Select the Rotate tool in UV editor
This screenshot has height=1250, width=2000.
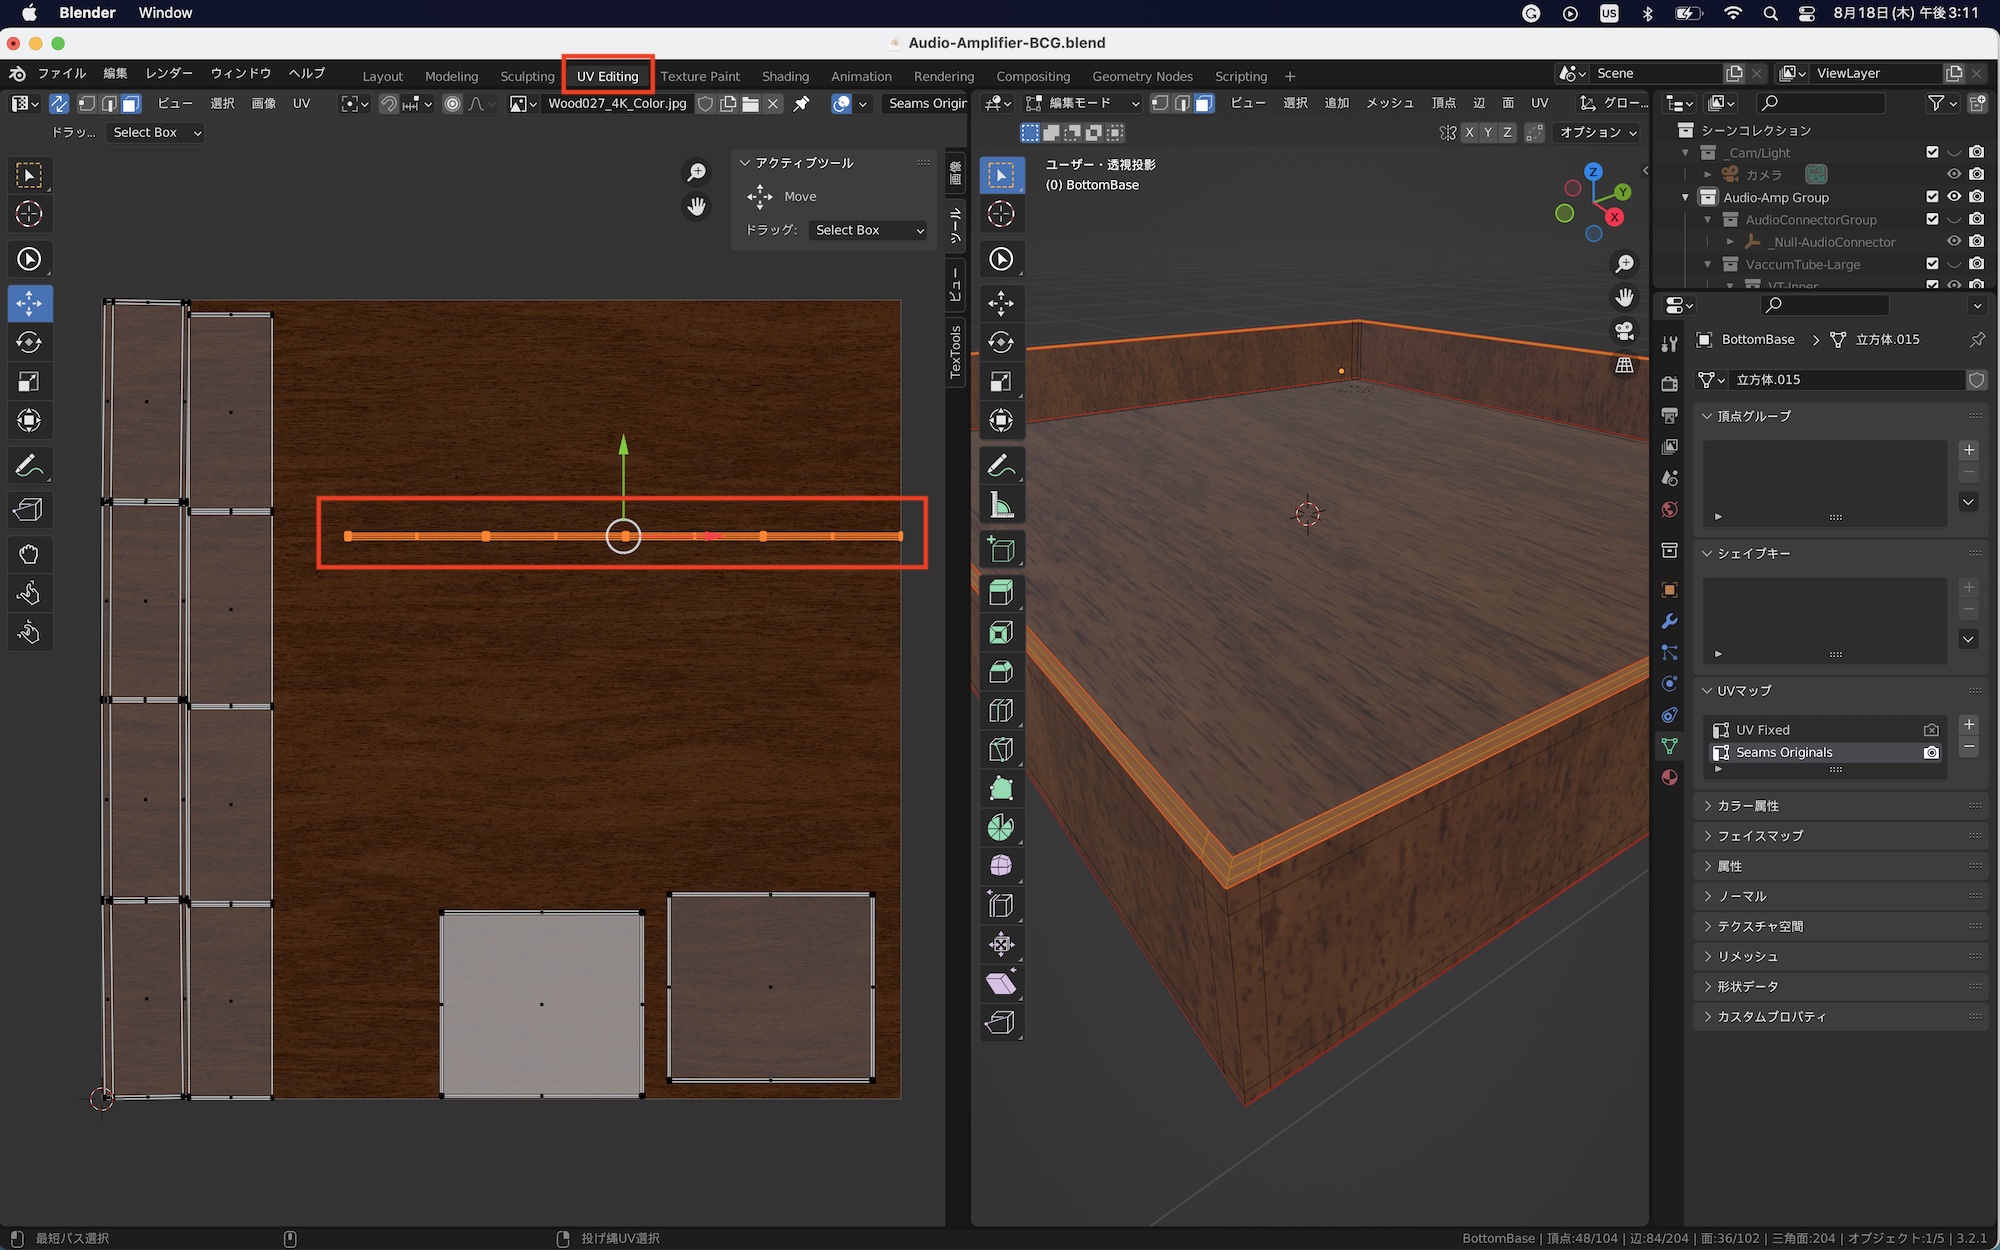pos(29,343)
